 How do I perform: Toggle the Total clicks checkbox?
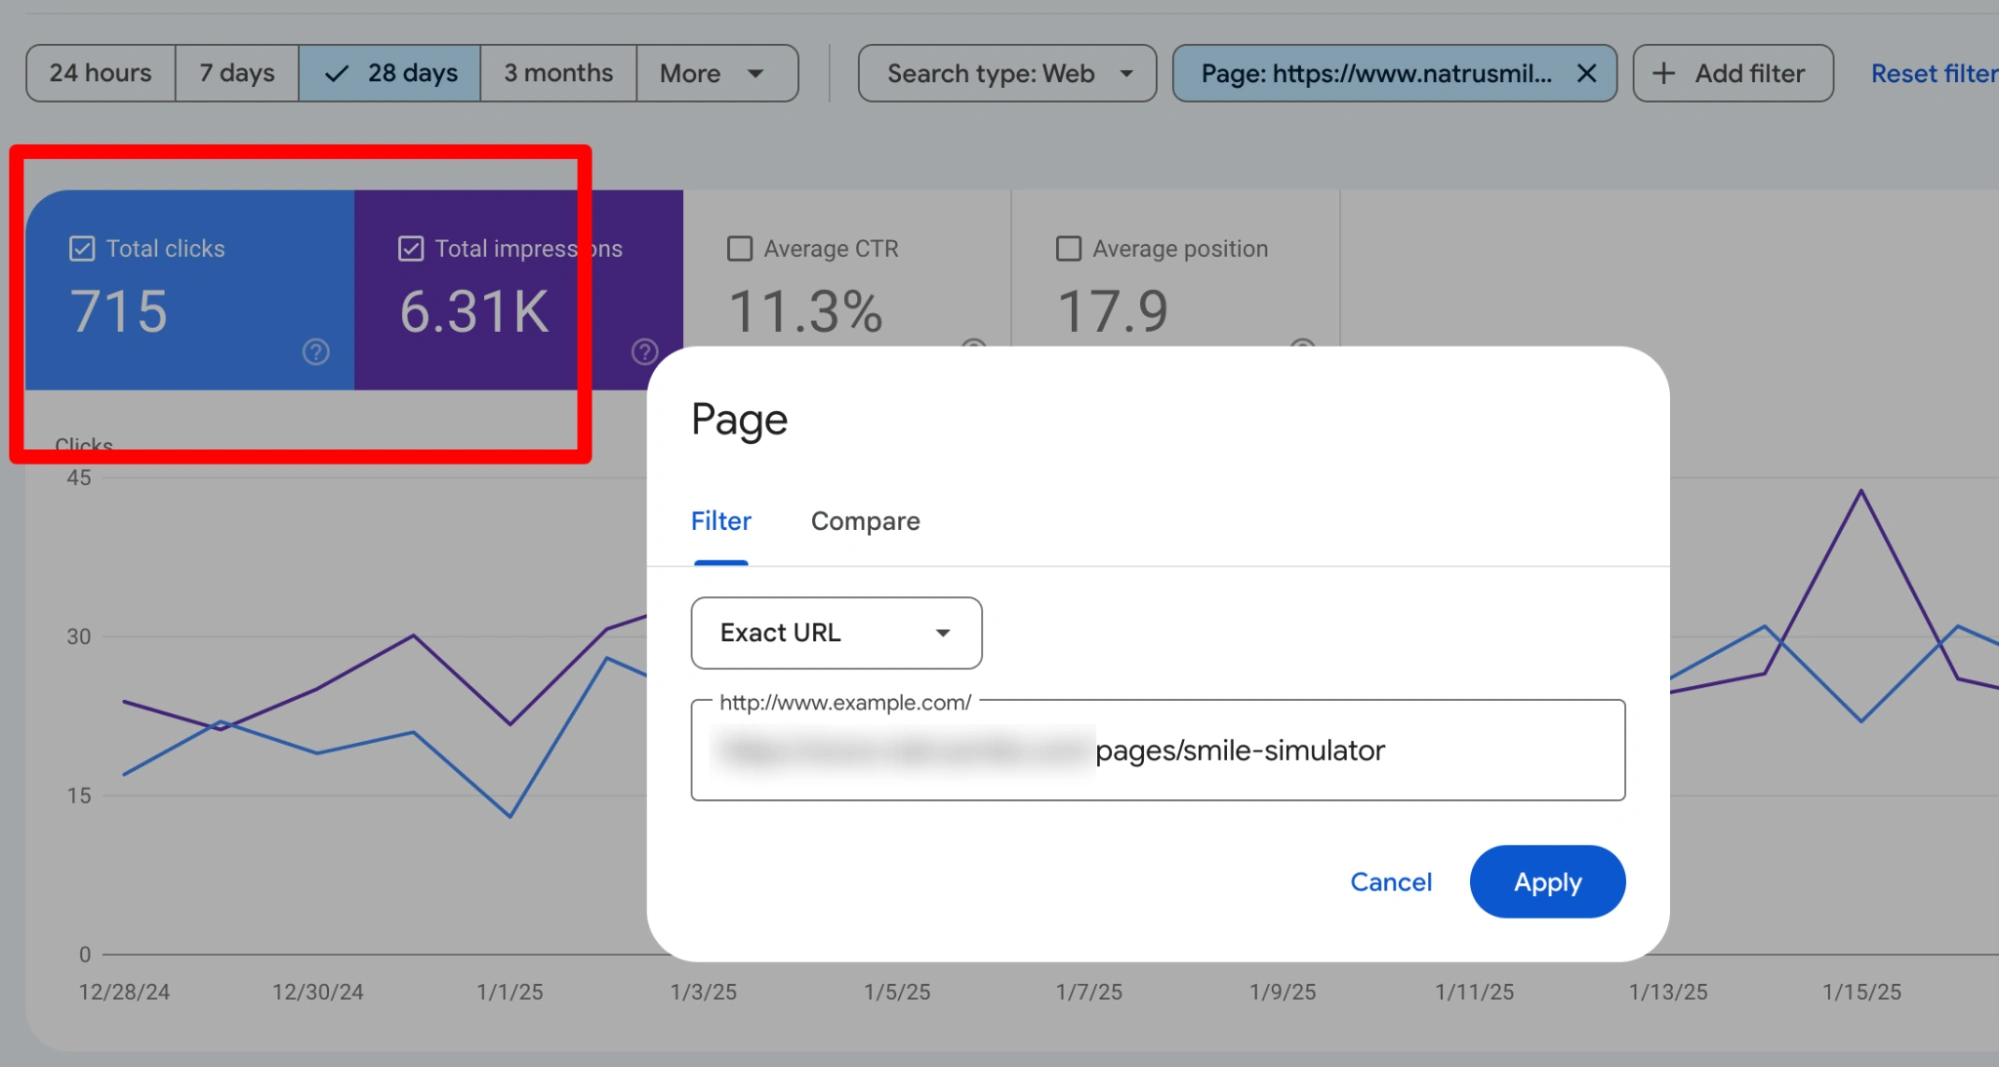(x=82, y=248)
